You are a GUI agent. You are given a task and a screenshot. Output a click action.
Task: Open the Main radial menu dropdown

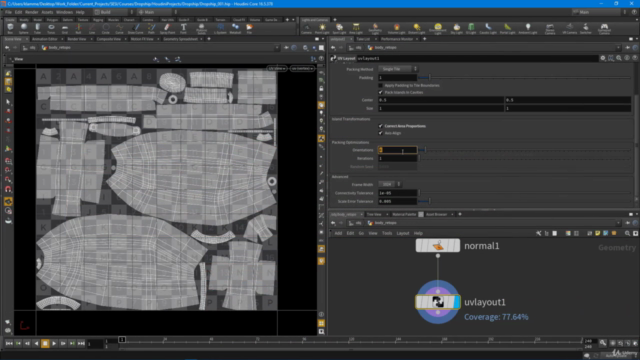click(x=157, y=12)
